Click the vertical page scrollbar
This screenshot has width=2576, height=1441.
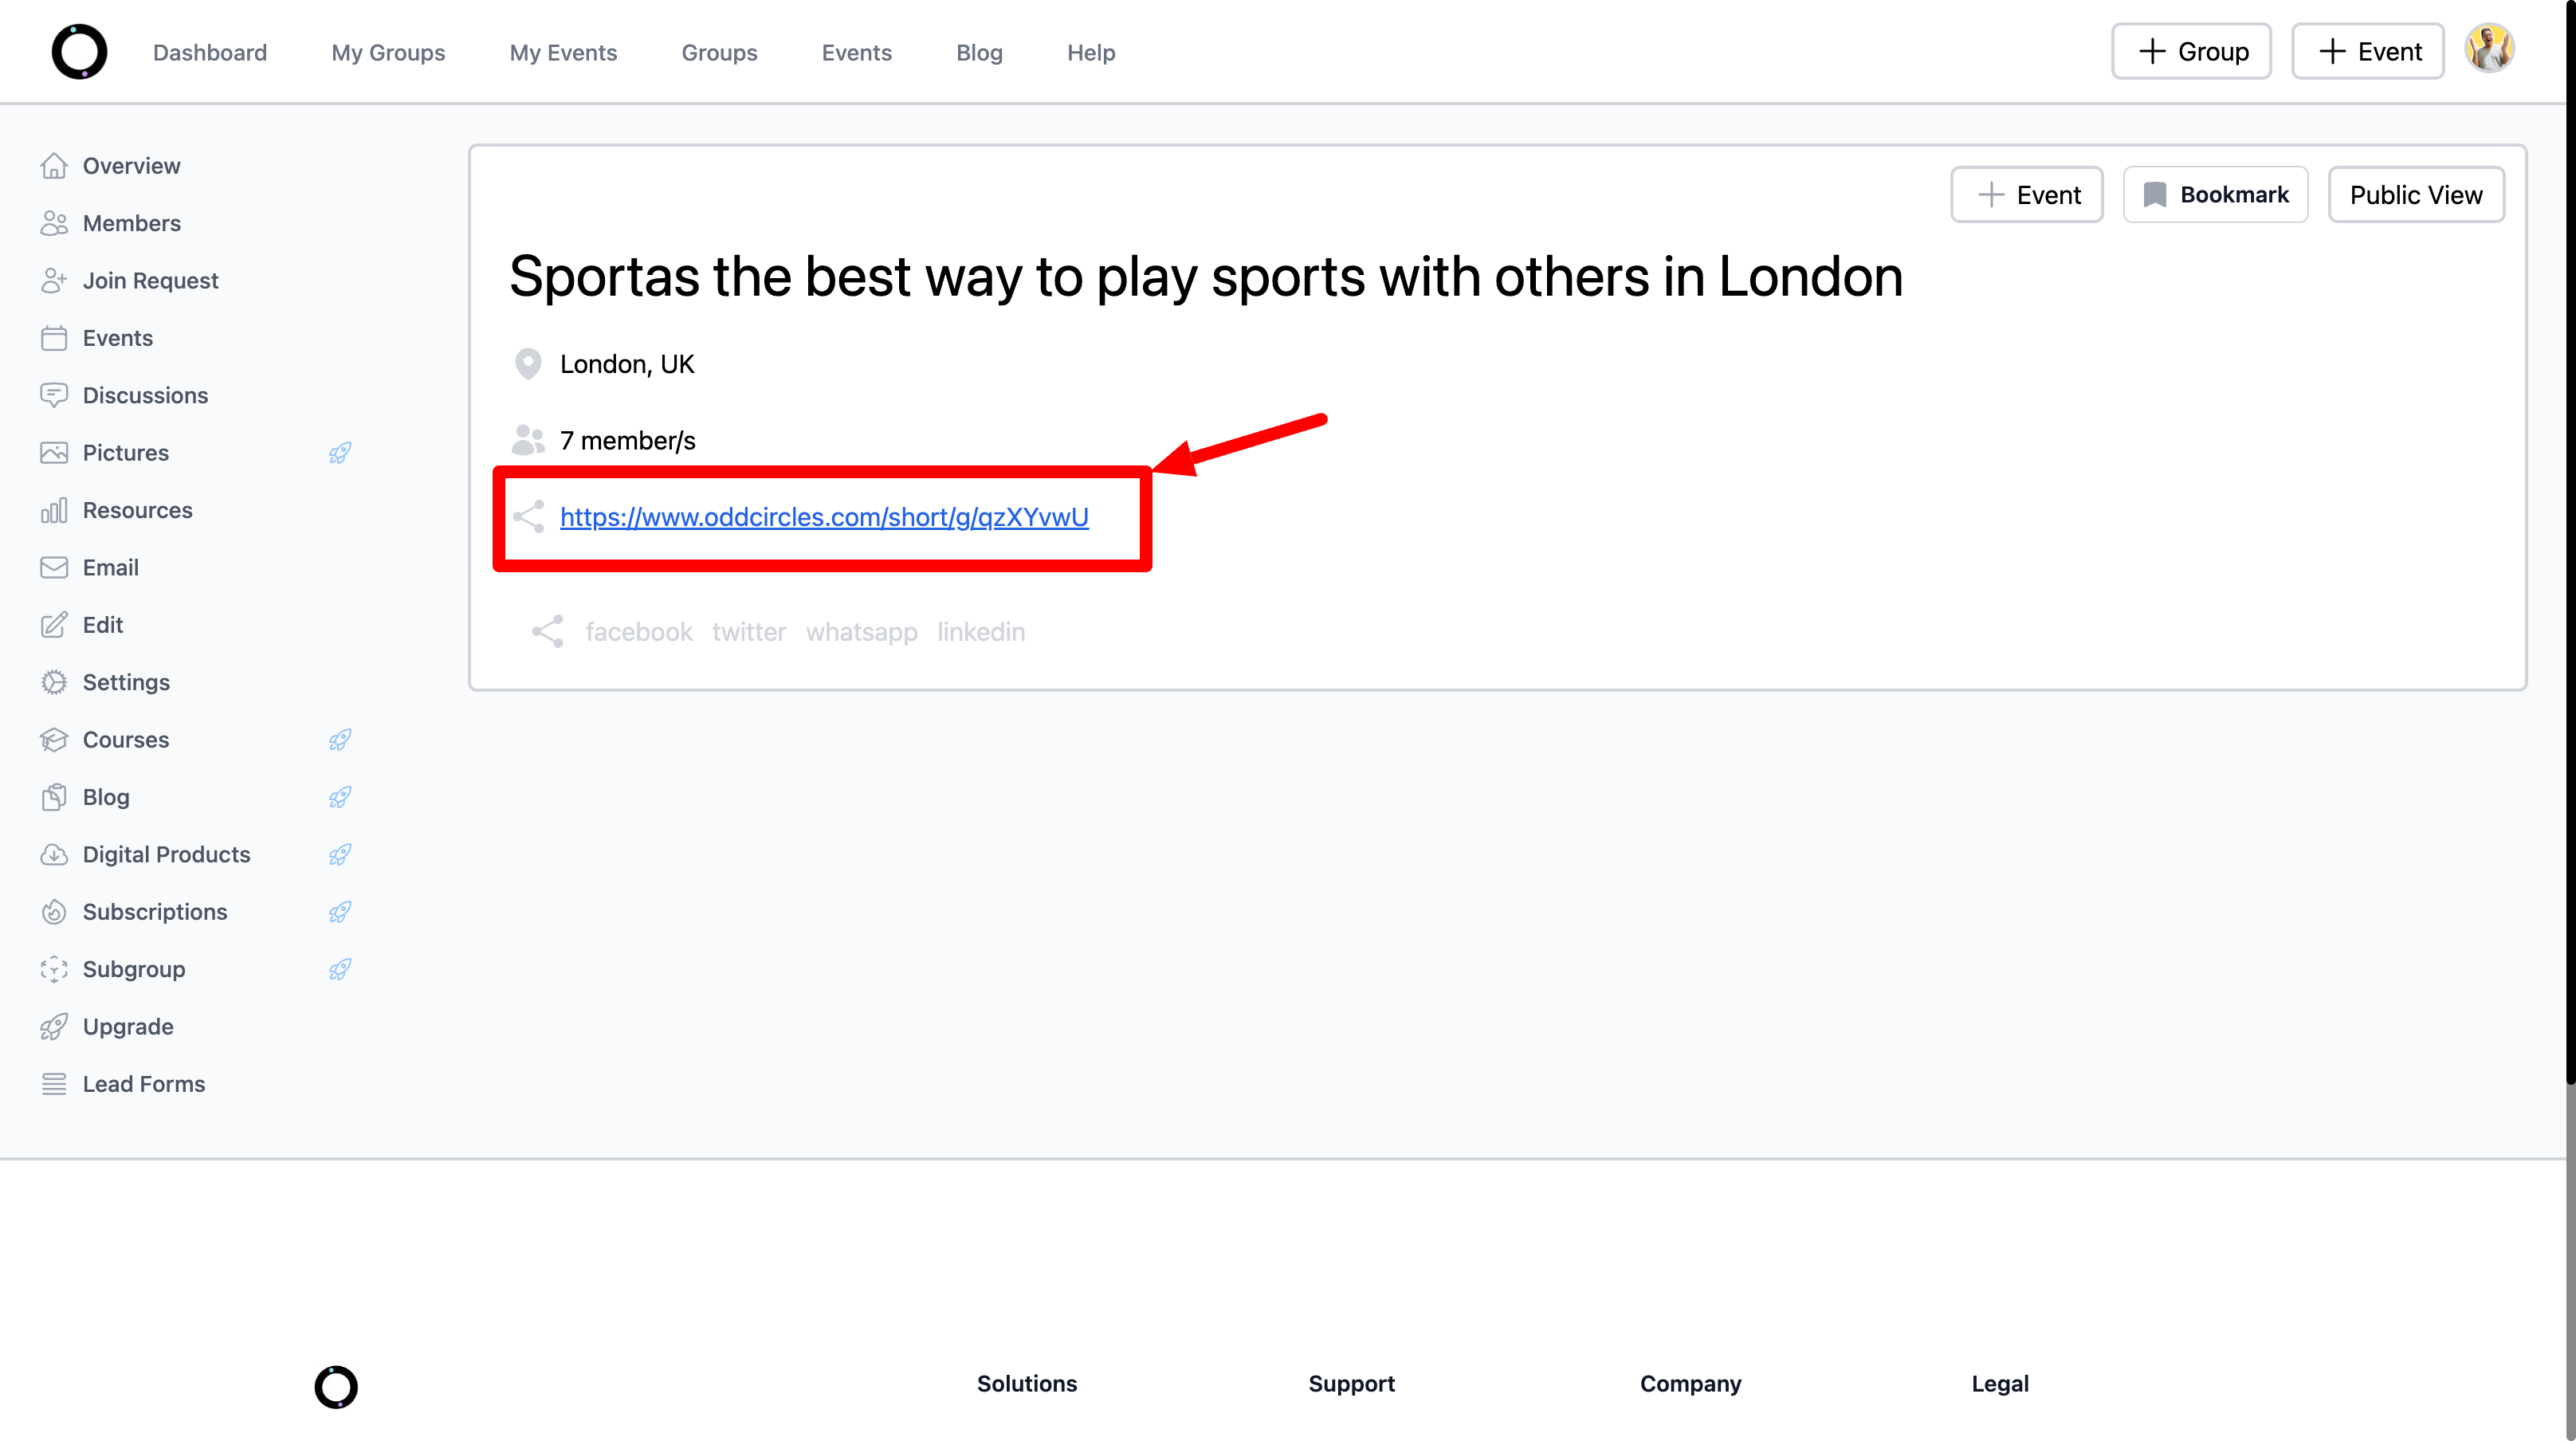(x=2569, y=540)
